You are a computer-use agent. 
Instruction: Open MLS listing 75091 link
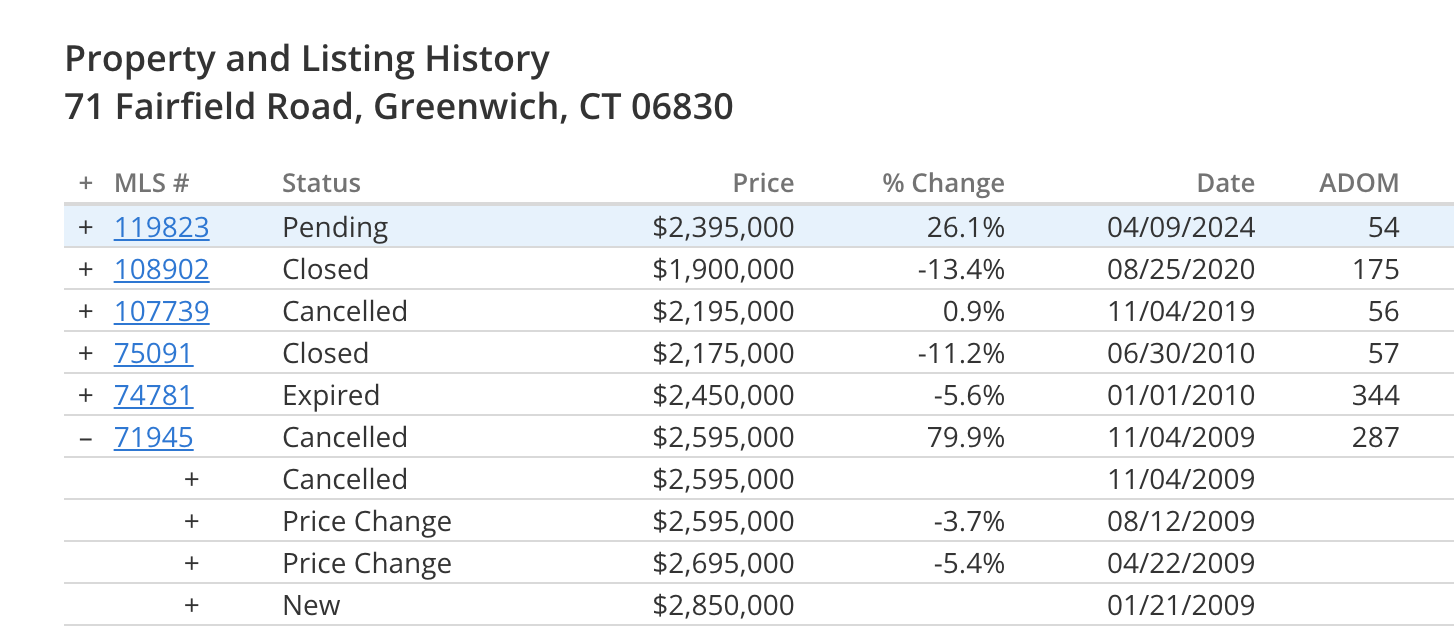154,354
